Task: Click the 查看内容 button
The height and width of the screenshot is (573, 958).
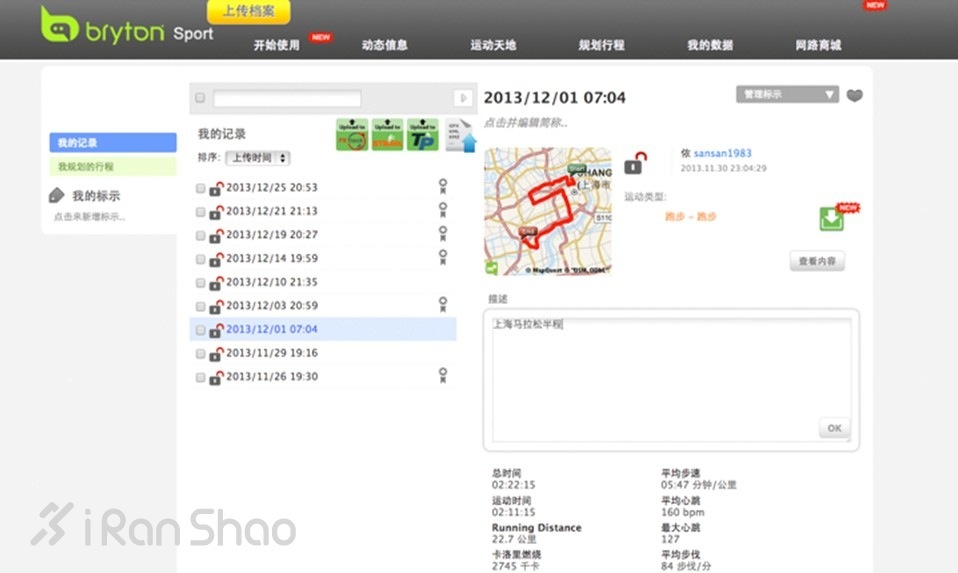Action: click(817, 262)
